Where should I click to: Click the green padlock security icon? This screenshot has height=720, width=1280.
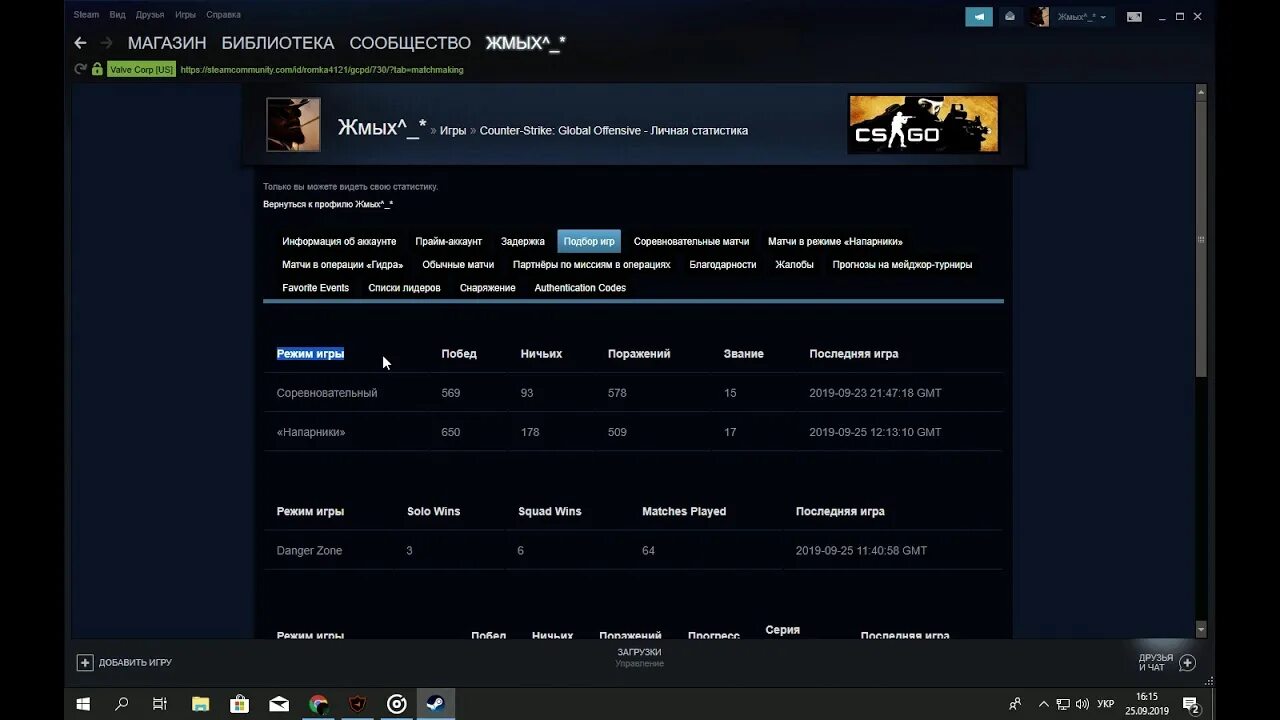click(x=97, y=69)
